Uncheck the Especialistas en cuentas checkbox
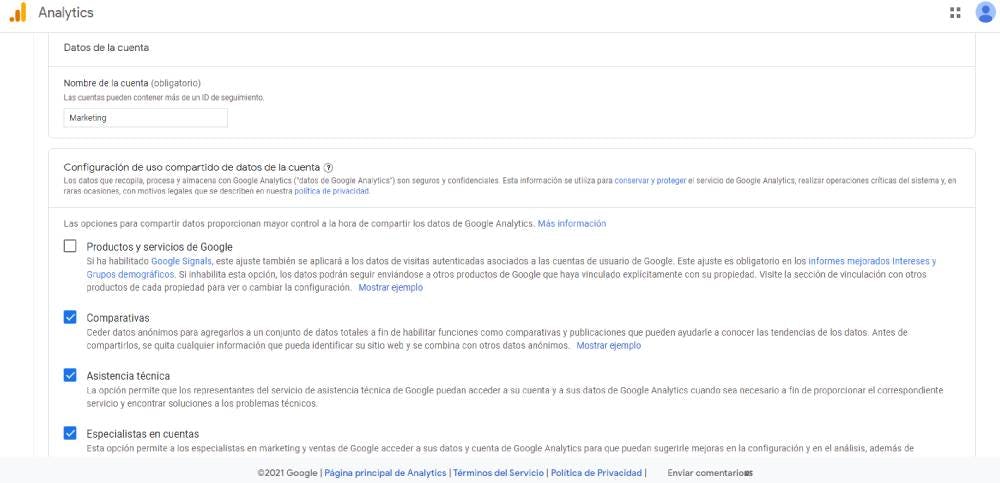This screenshot has height=483, width=1000. click(70, 433)
